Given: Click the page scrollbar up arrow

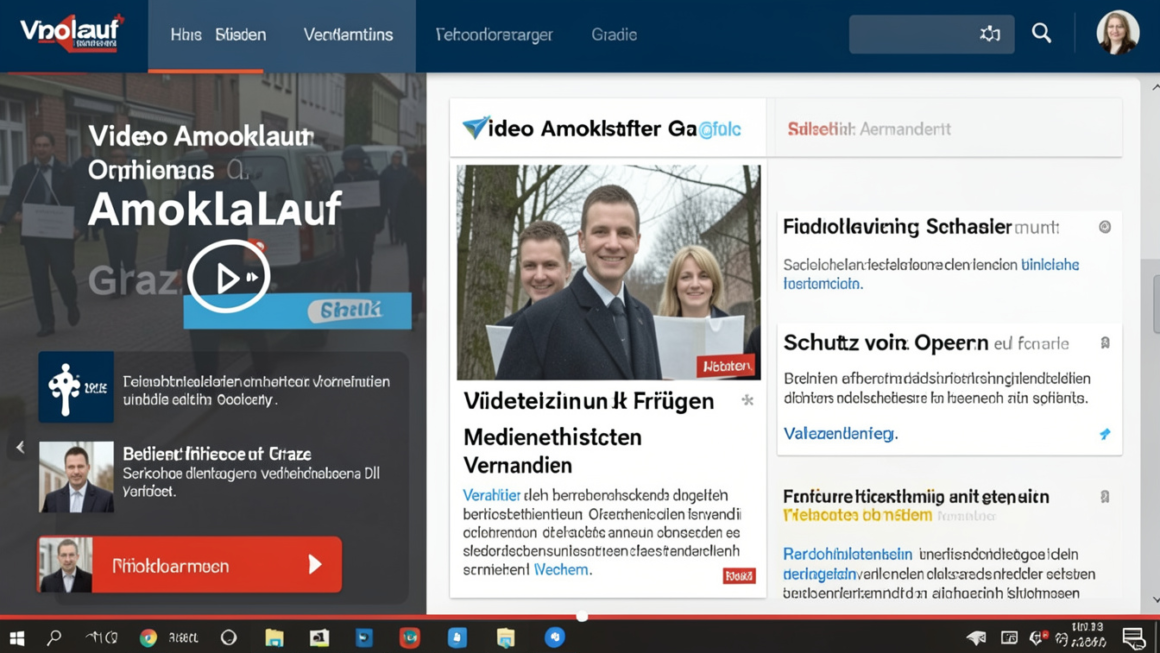Looking at the screenshot, I should [x=1155, y=87].
